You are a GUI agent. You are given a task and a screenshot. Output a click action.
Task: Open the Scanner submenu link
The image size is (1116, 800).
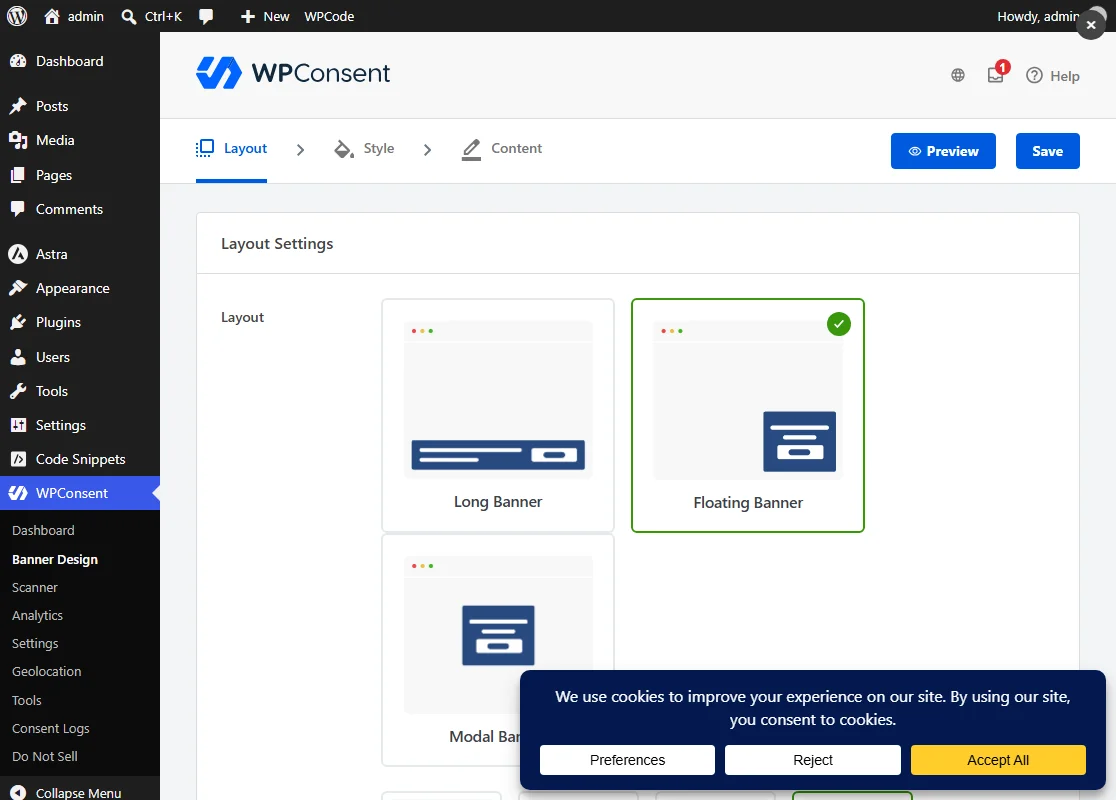tap(35, 587)
